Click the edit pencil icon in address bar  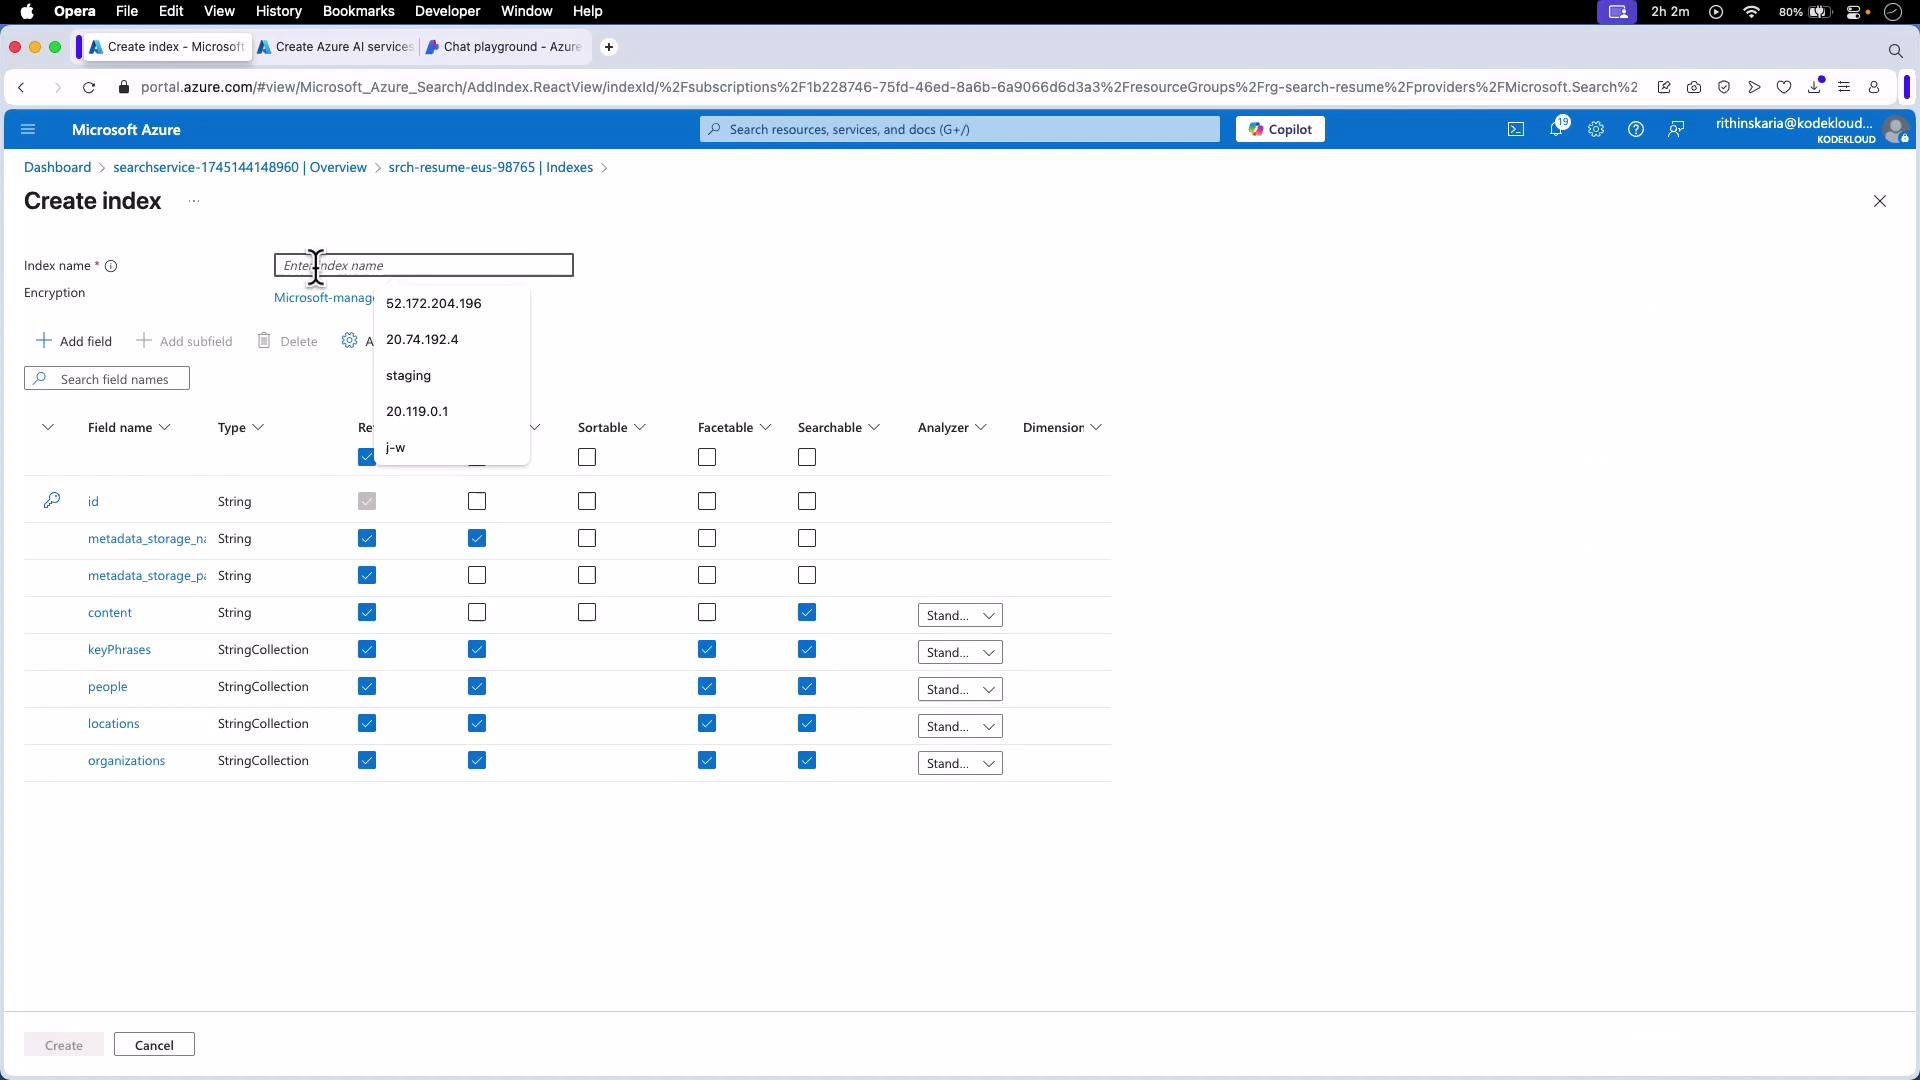[1664, 87]
